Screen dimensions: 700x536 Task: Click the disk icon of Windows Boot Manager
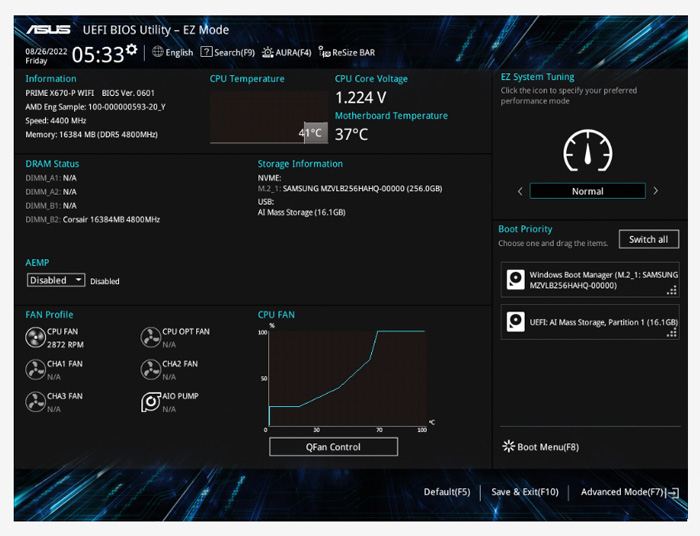click(x=516, y=280)
